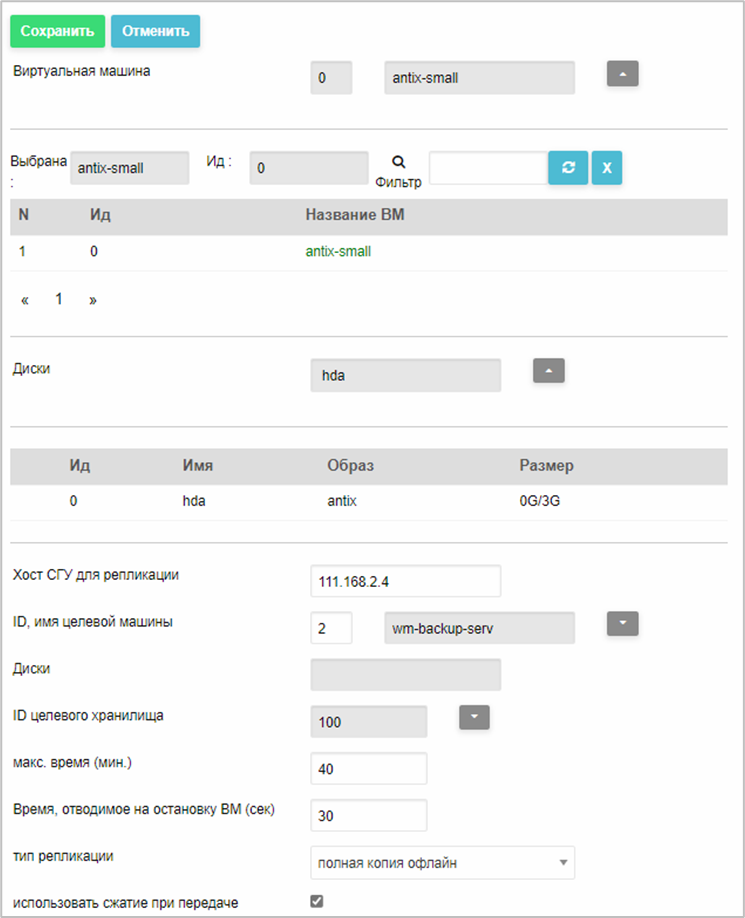Select the hda disk row in the table
This screenshot has height=918, width=745.
tap(369, 502)
